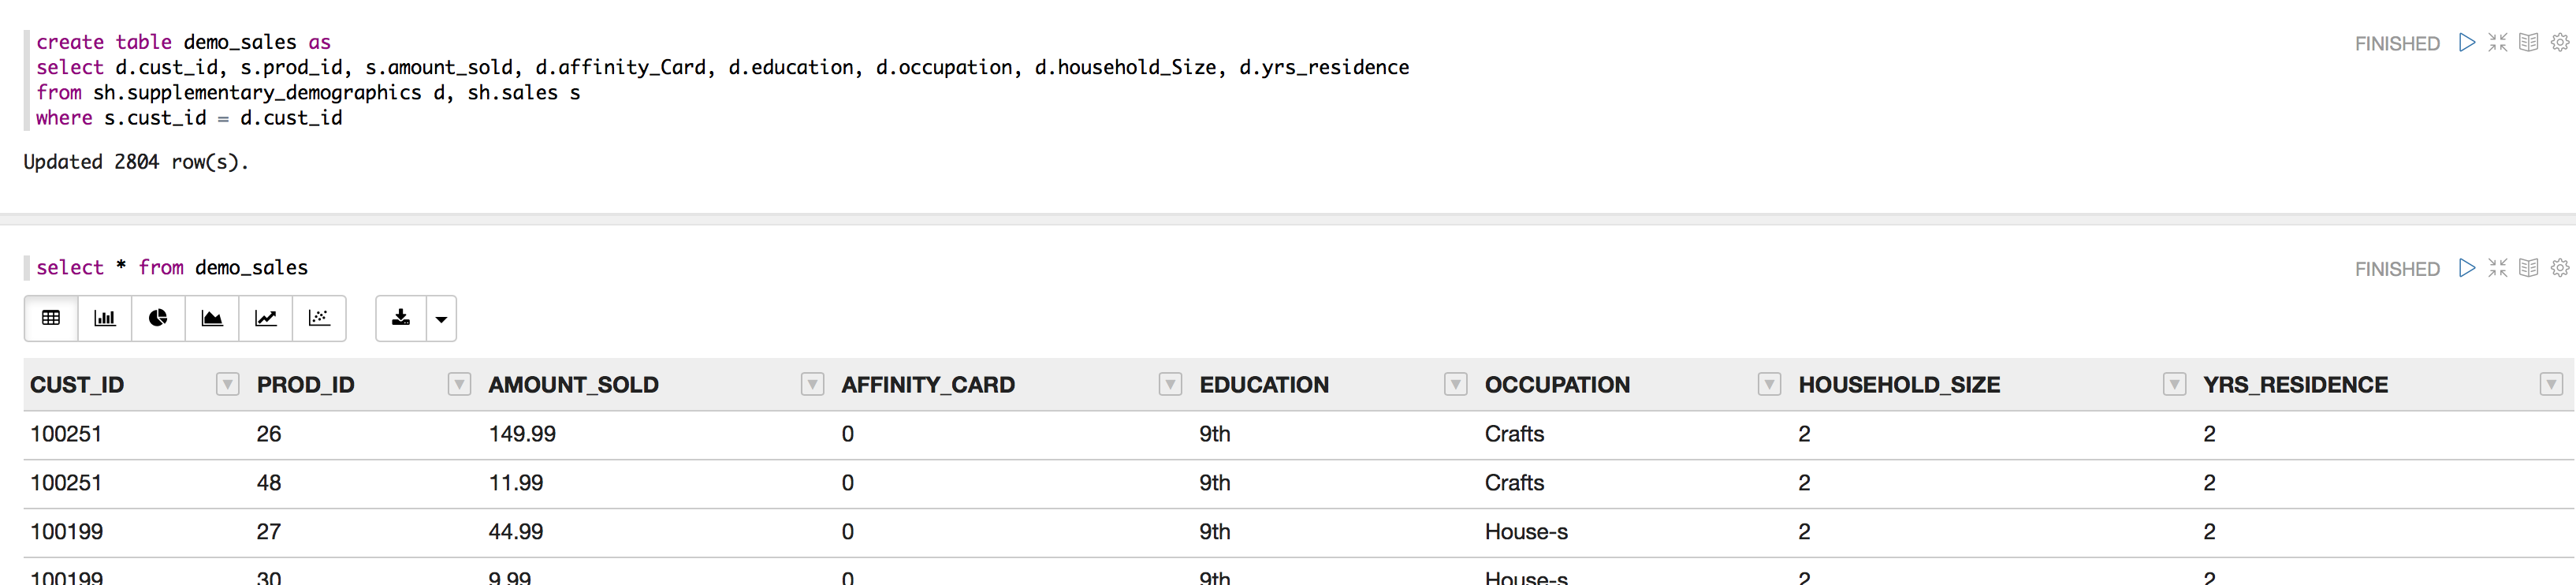Run the select from demo_sales paragraph
The width and height of the screenshot is (2576, 585).
point(2467,268)
